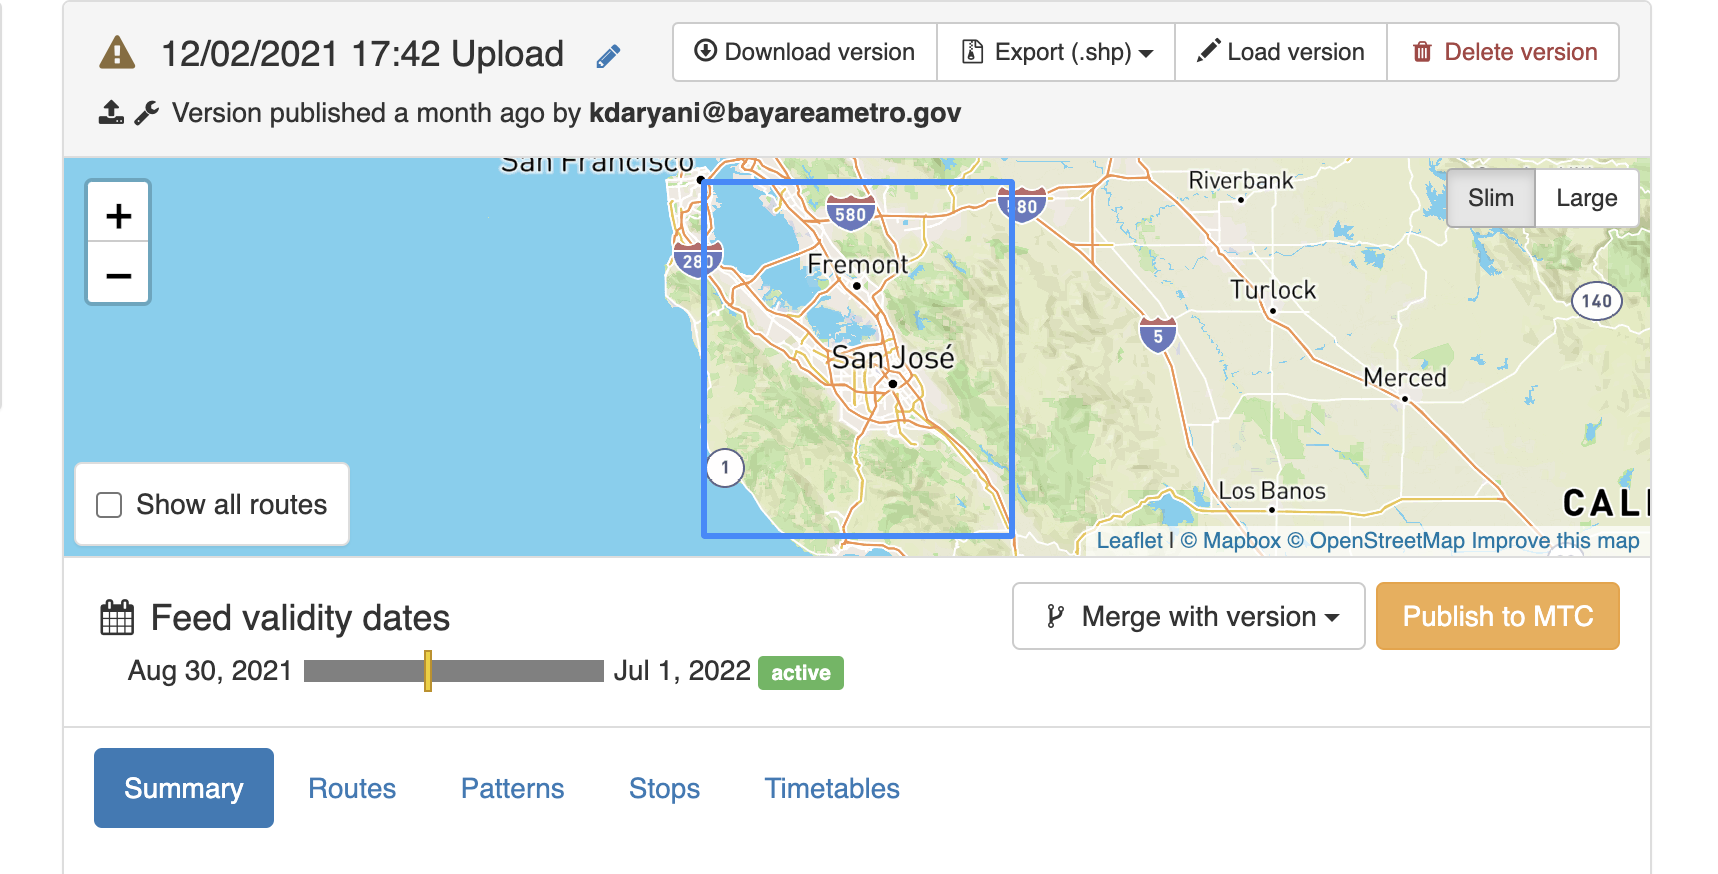Click Improve this map link
The height and width of the screenshot is (874, 1718).
1555,540
